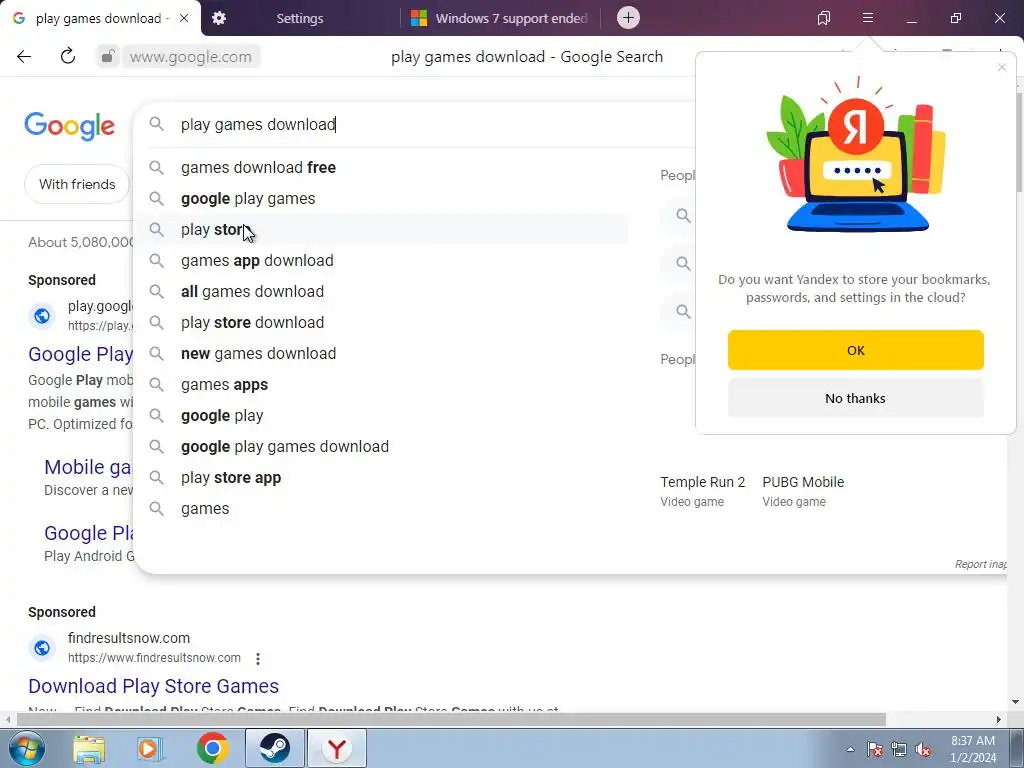Select the play store app suggestion
Image resolution: width=1024 pixels, height=768 pixels.
(x=383, y=478)
